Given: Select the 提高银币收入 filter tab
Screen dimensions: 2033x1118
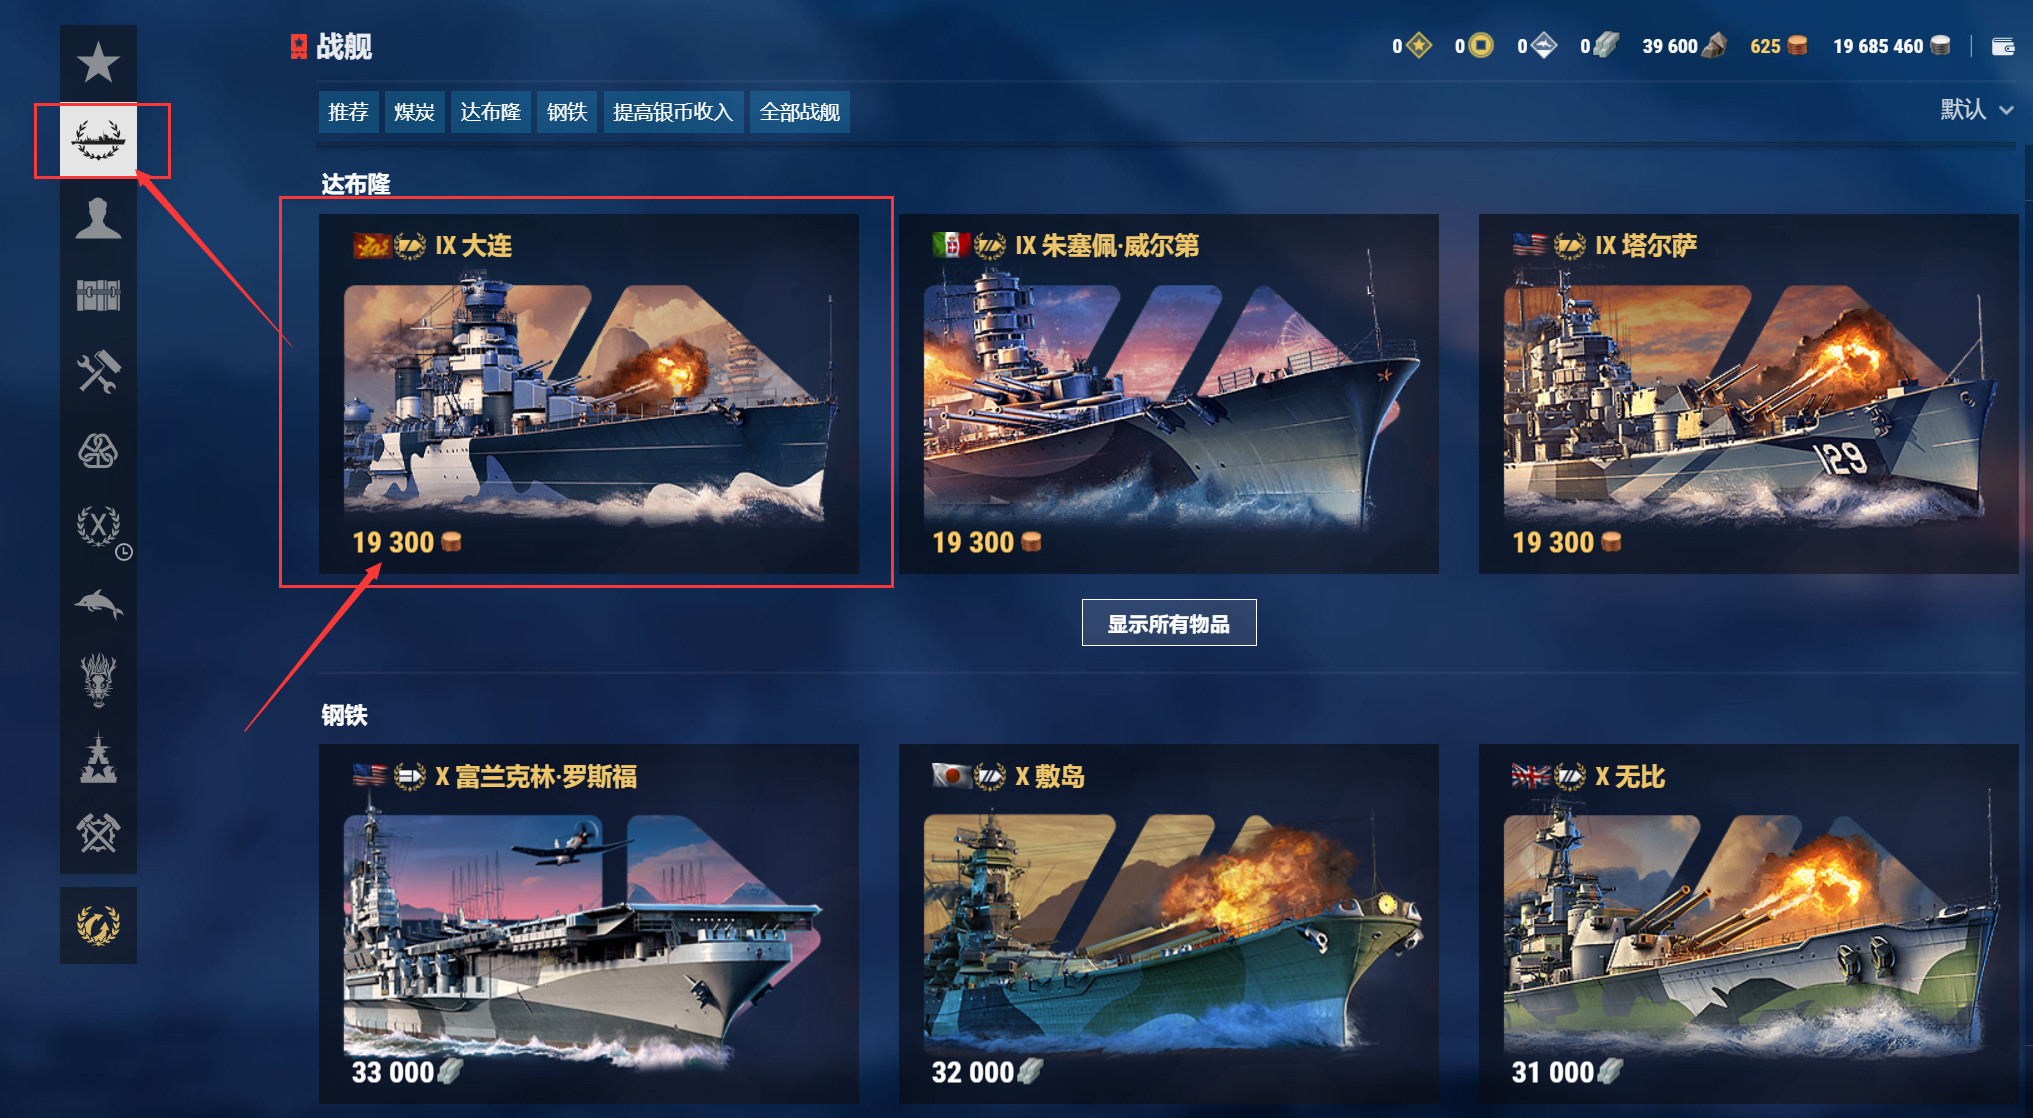Looking at the screenshot, I should point(673,112).
